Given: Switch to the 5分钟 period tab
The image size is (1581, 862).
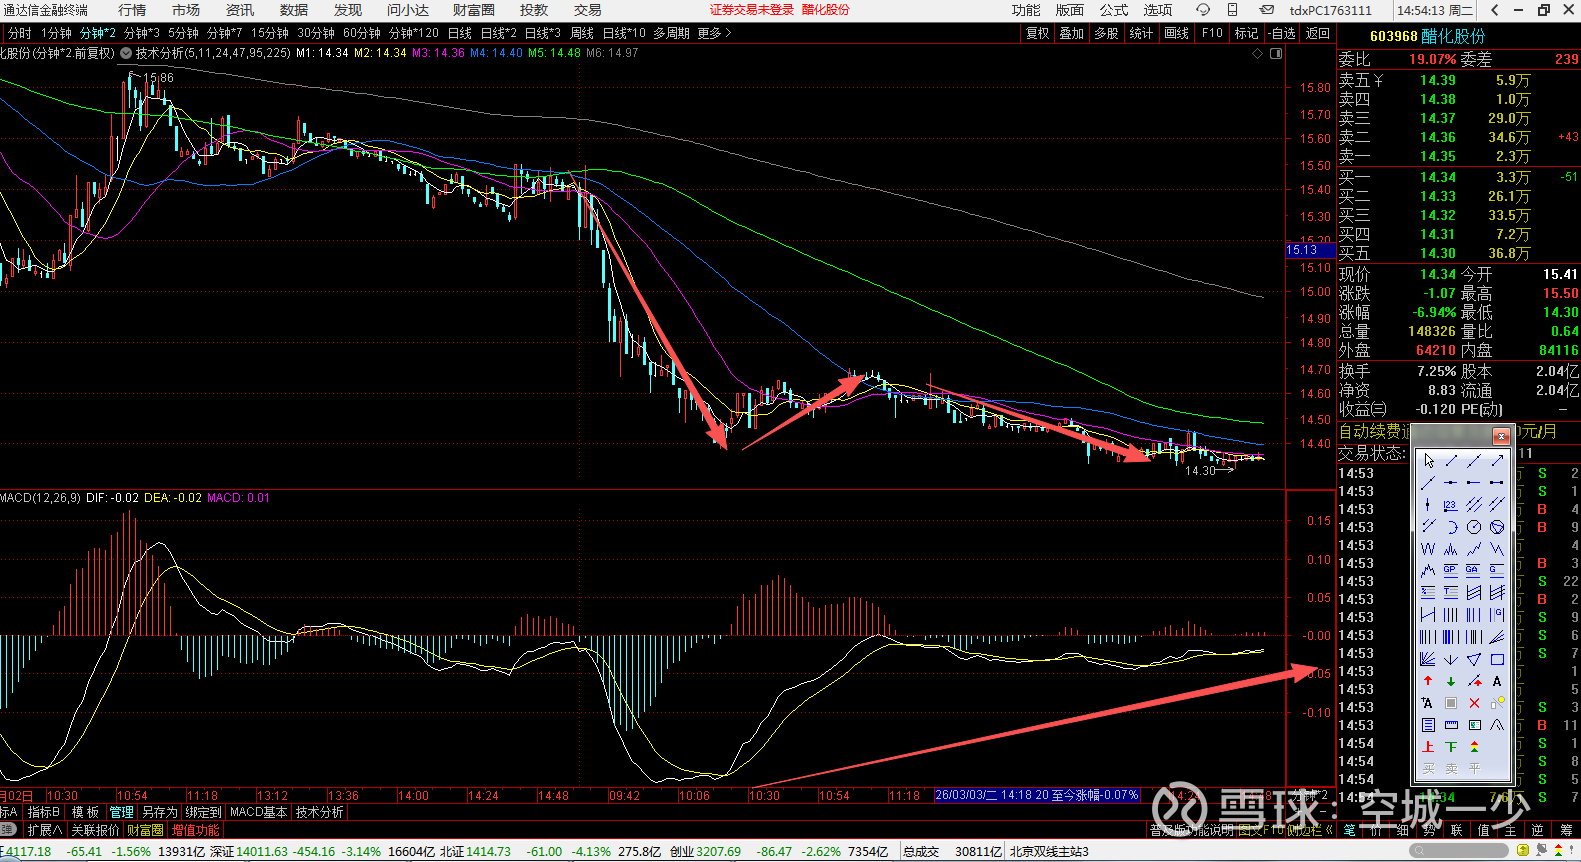Looking at the screenshot, I should click(x=184, y=33).
